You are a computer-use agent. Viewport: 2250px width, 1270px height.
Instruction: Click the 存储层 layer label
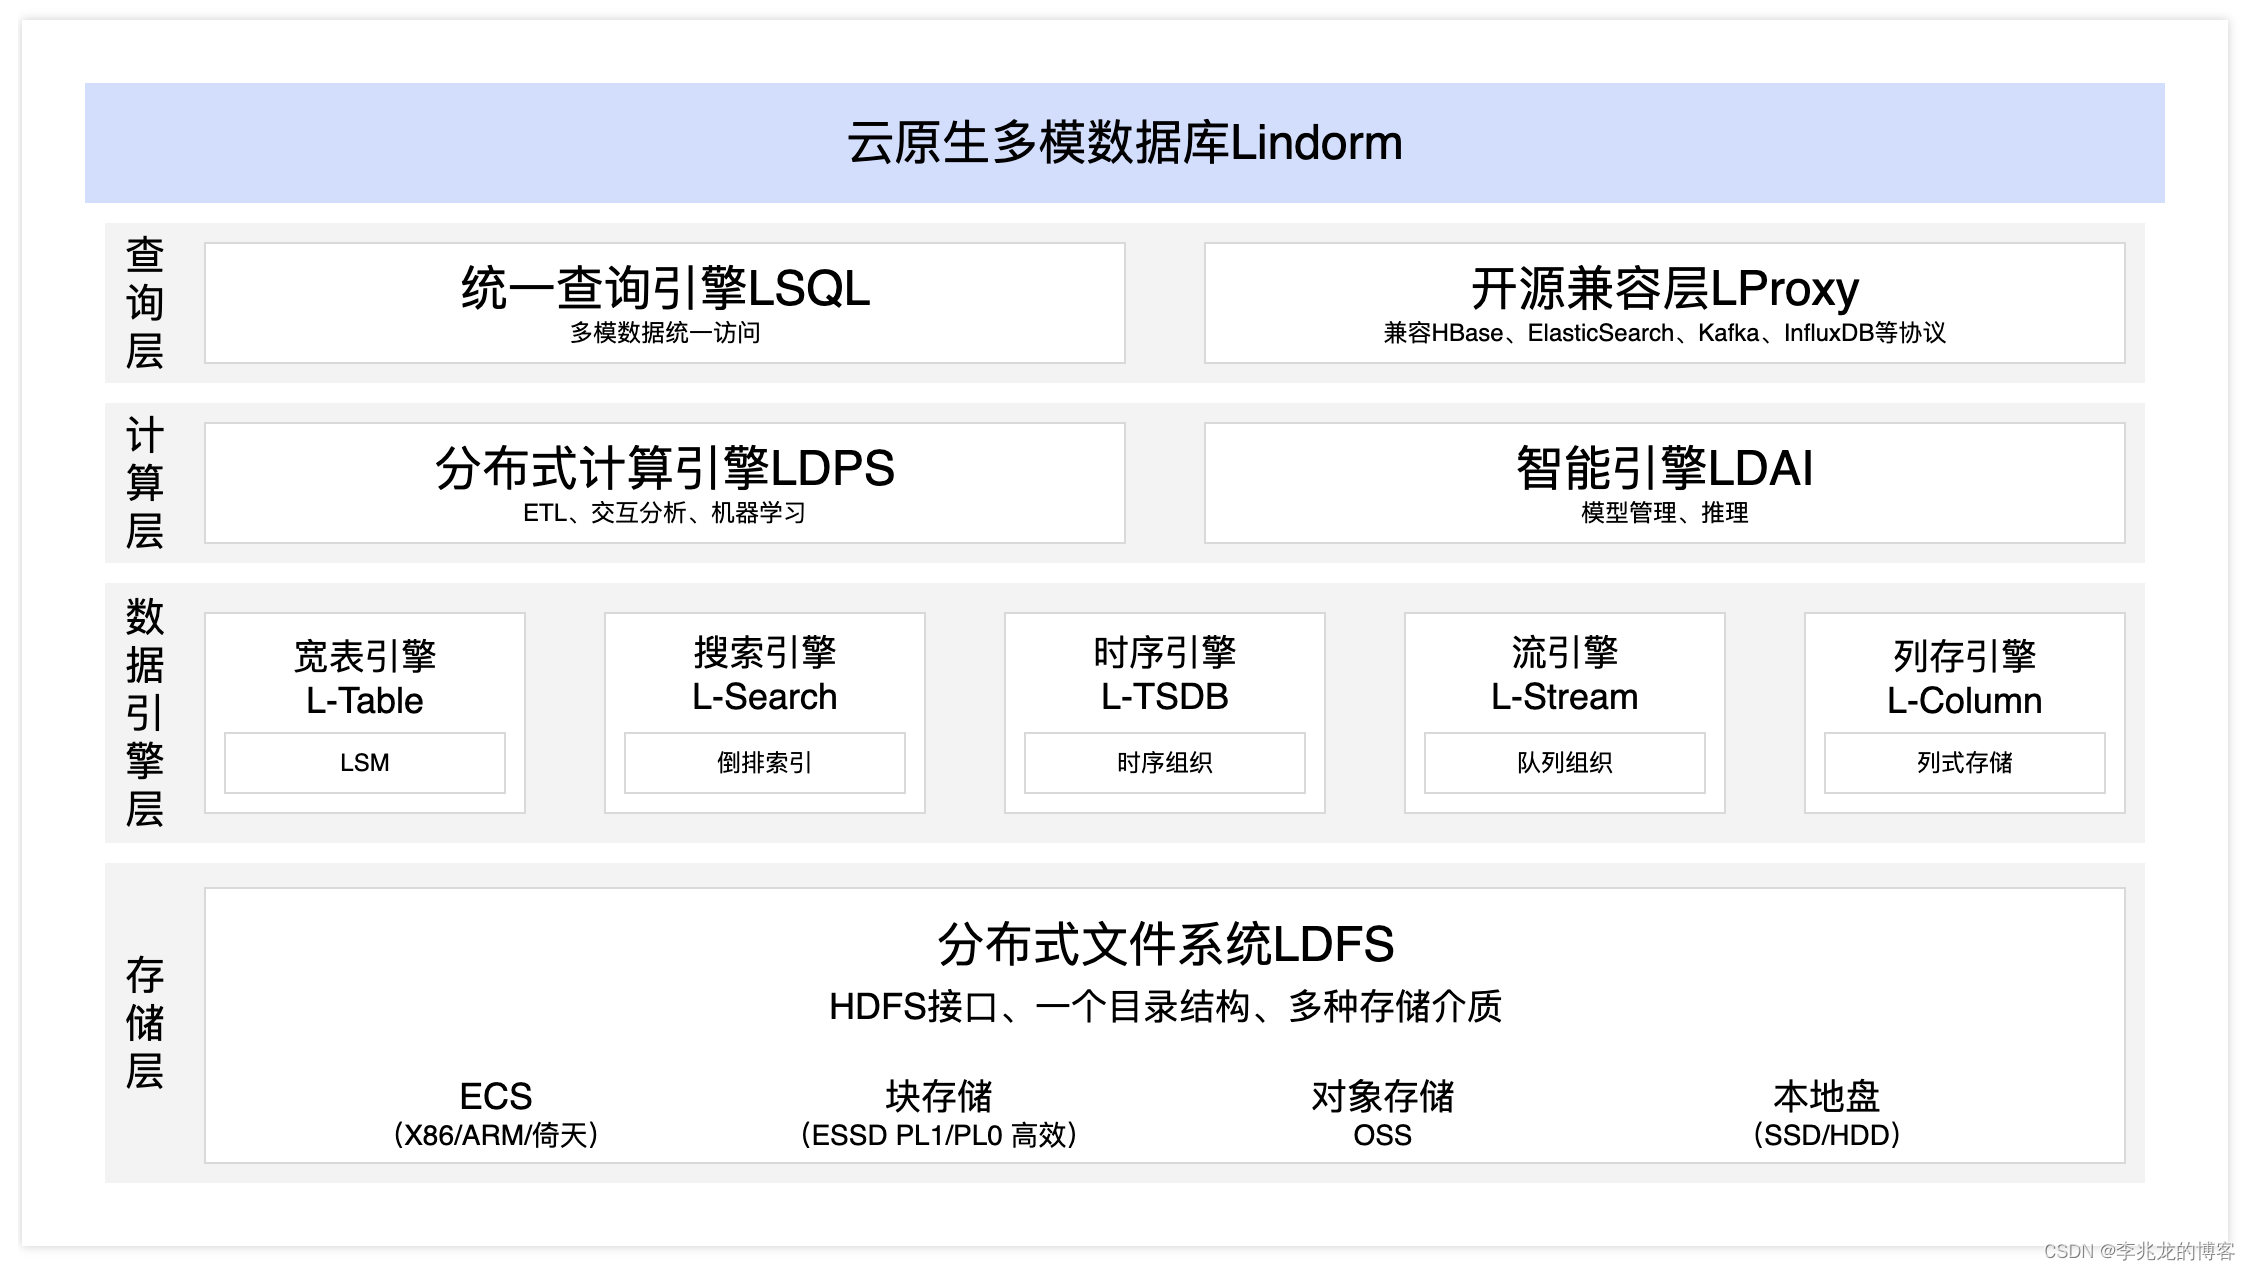click(x=145, y=1023)
